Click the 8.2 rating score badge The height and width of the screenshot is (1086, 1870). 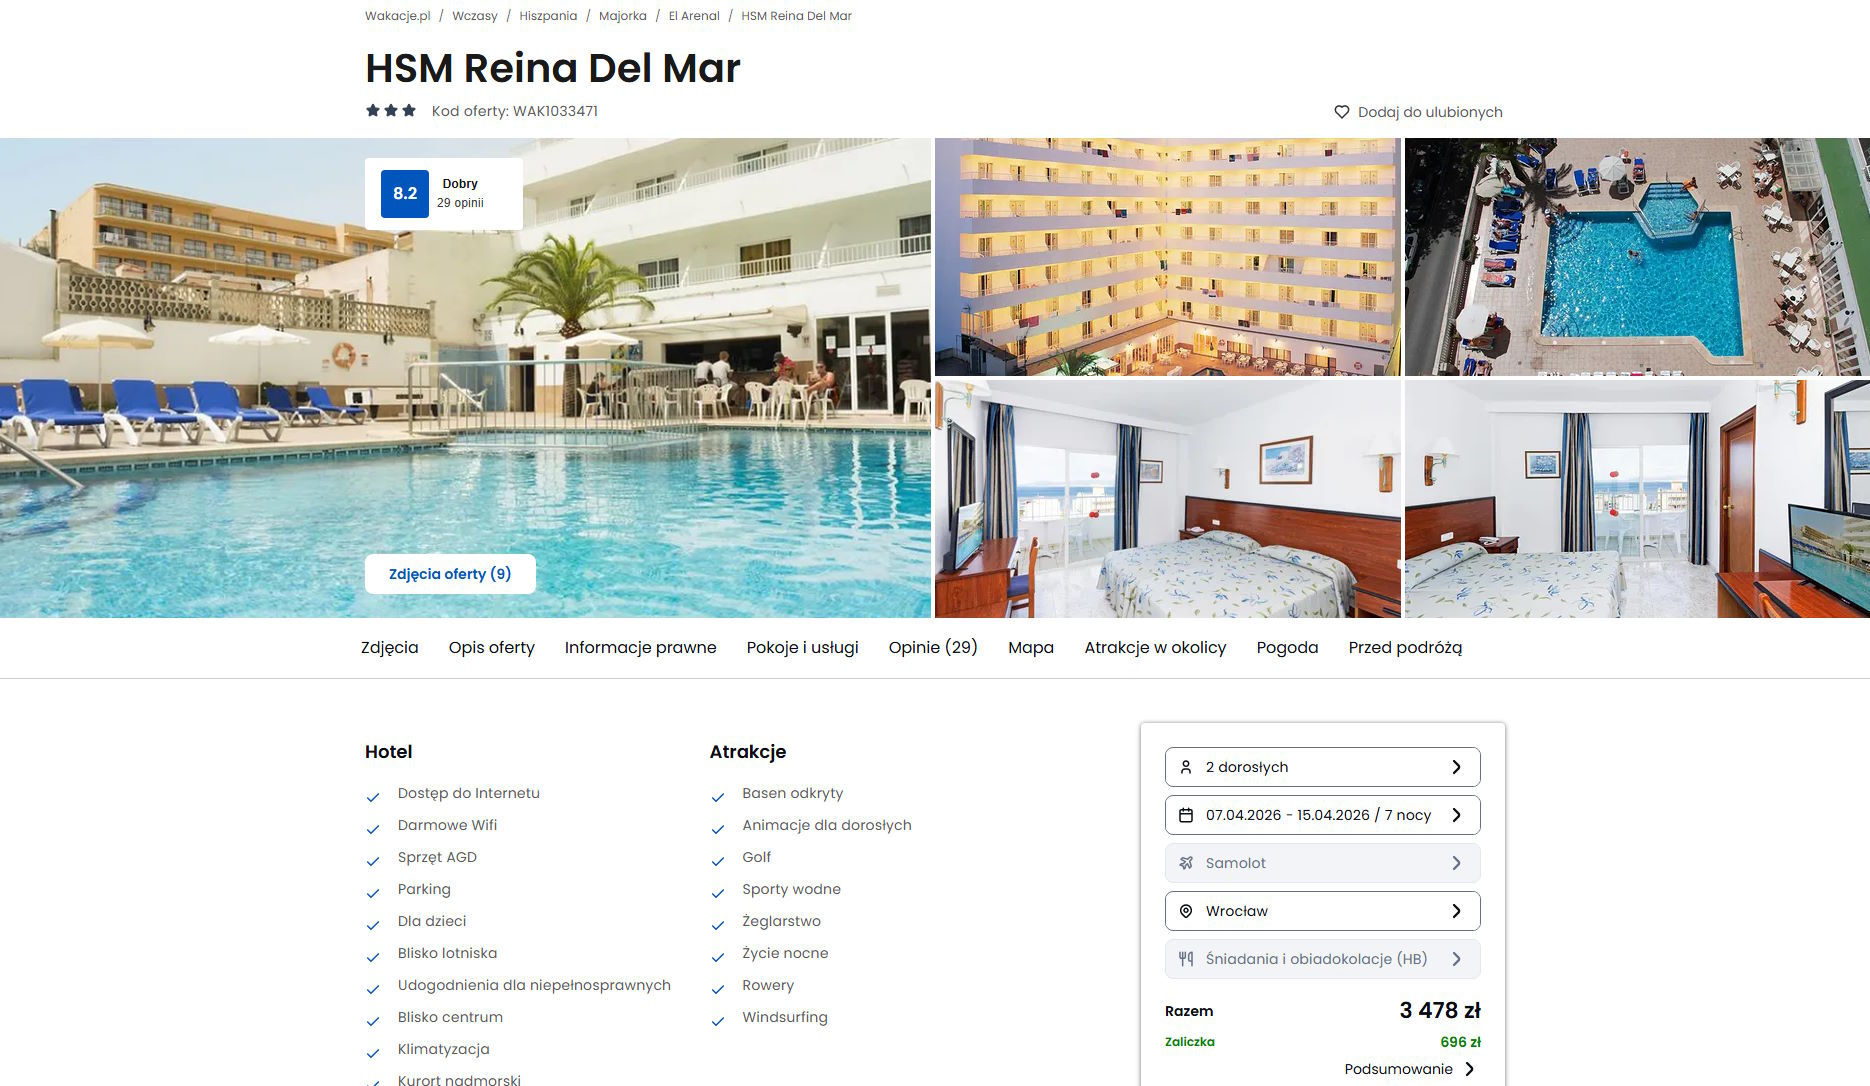[405, 194]
